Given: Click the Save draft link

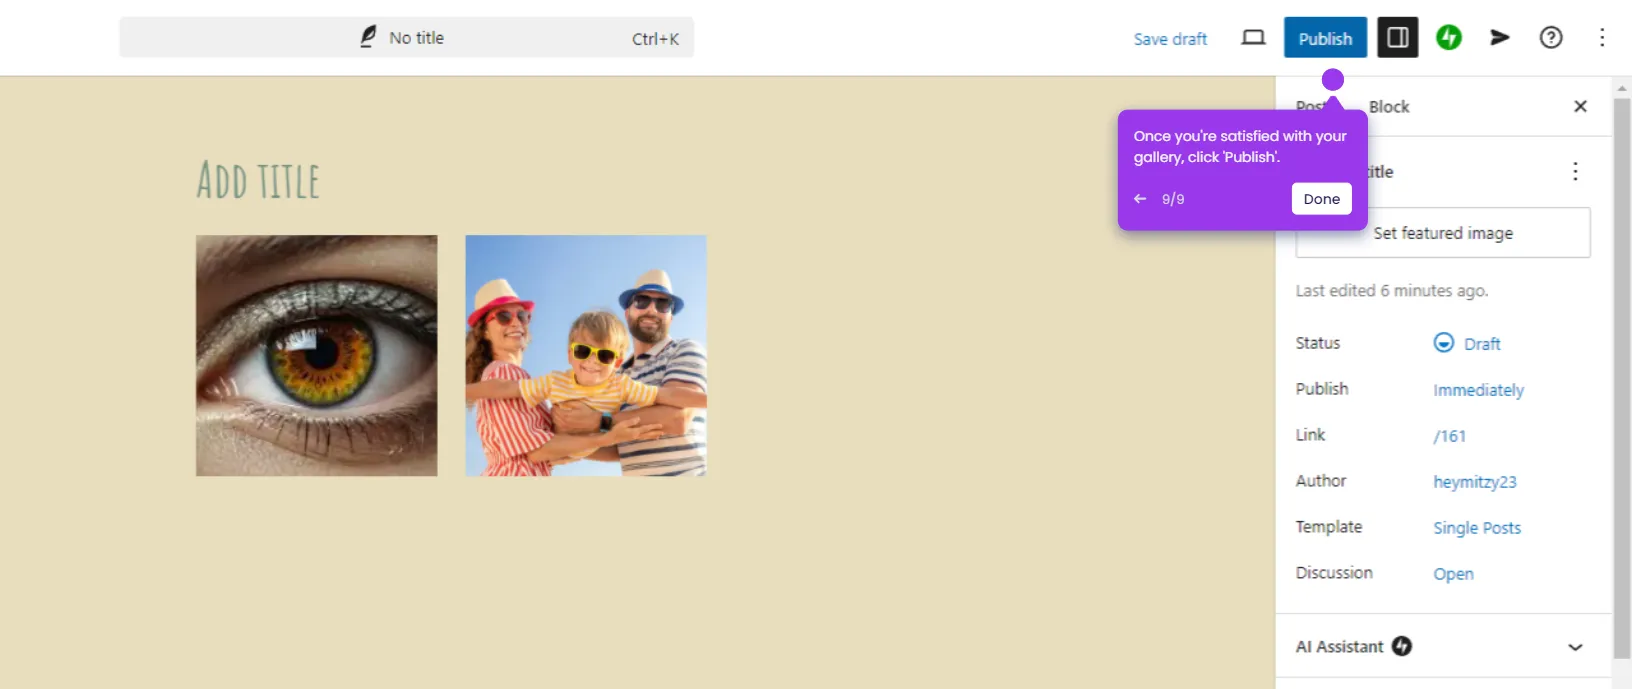Looking at the screenshot, I should coord(1170,39).
